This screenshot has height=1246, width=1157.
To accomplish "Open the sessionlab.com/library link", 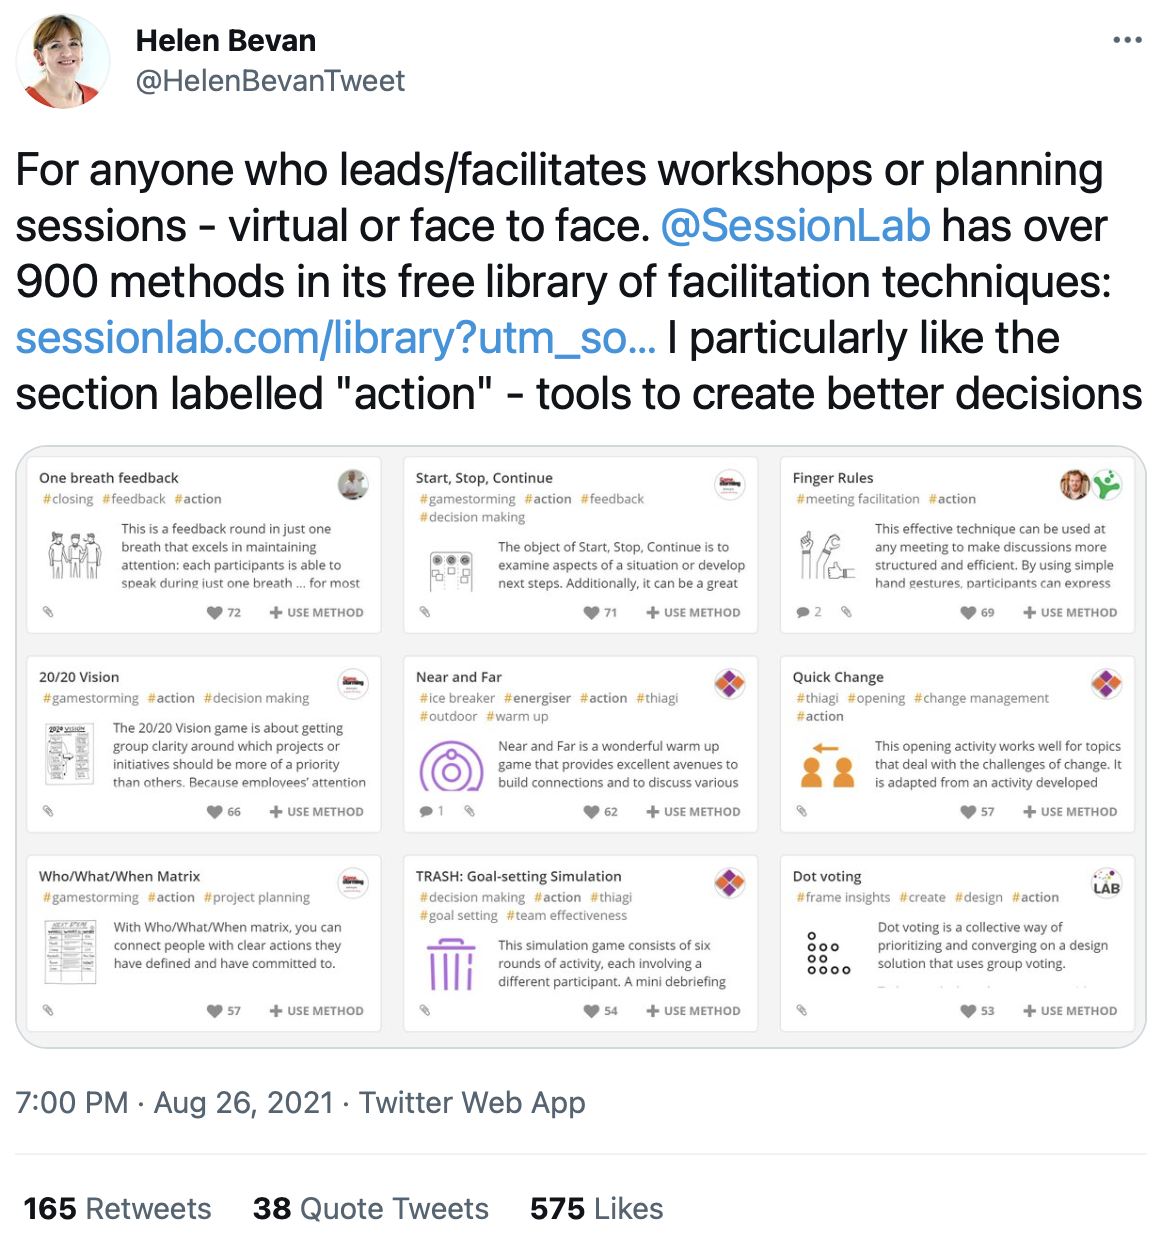I will (336, 338).
